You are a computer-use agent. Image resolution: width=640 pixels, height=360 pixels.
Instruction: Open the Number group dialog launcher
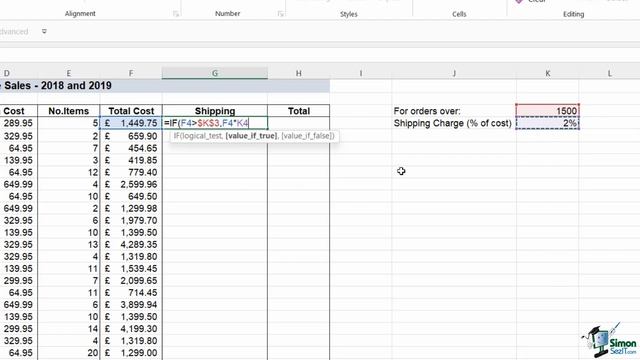[x=281, y=14]
